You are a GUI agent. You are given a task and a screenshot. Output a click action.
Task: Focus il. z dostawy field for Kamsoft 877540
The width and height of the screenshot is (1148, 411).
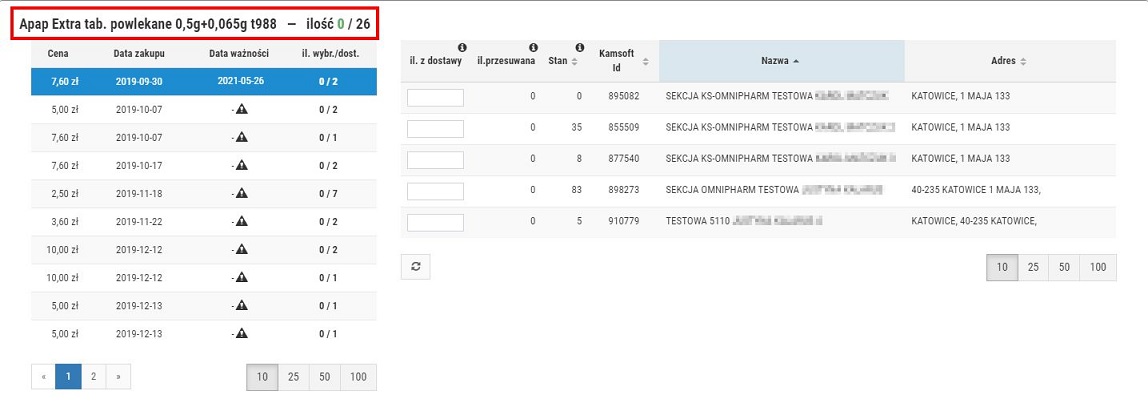(x=435, y=160)
